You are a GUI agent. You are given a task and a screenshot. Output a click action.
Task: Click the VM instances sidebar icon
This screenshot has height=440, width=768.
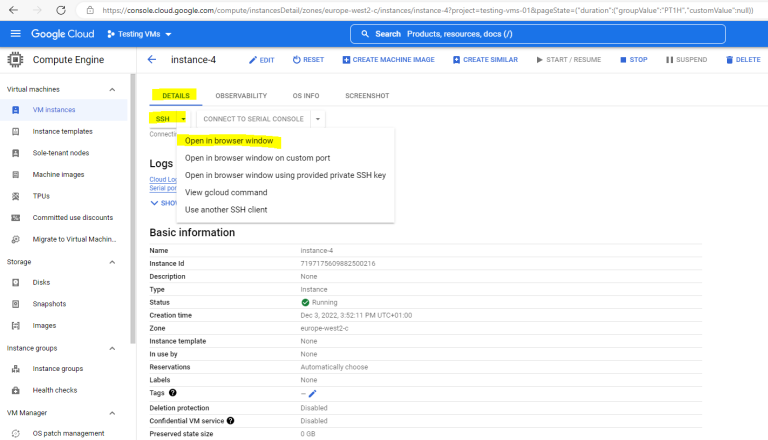point(16,110)
